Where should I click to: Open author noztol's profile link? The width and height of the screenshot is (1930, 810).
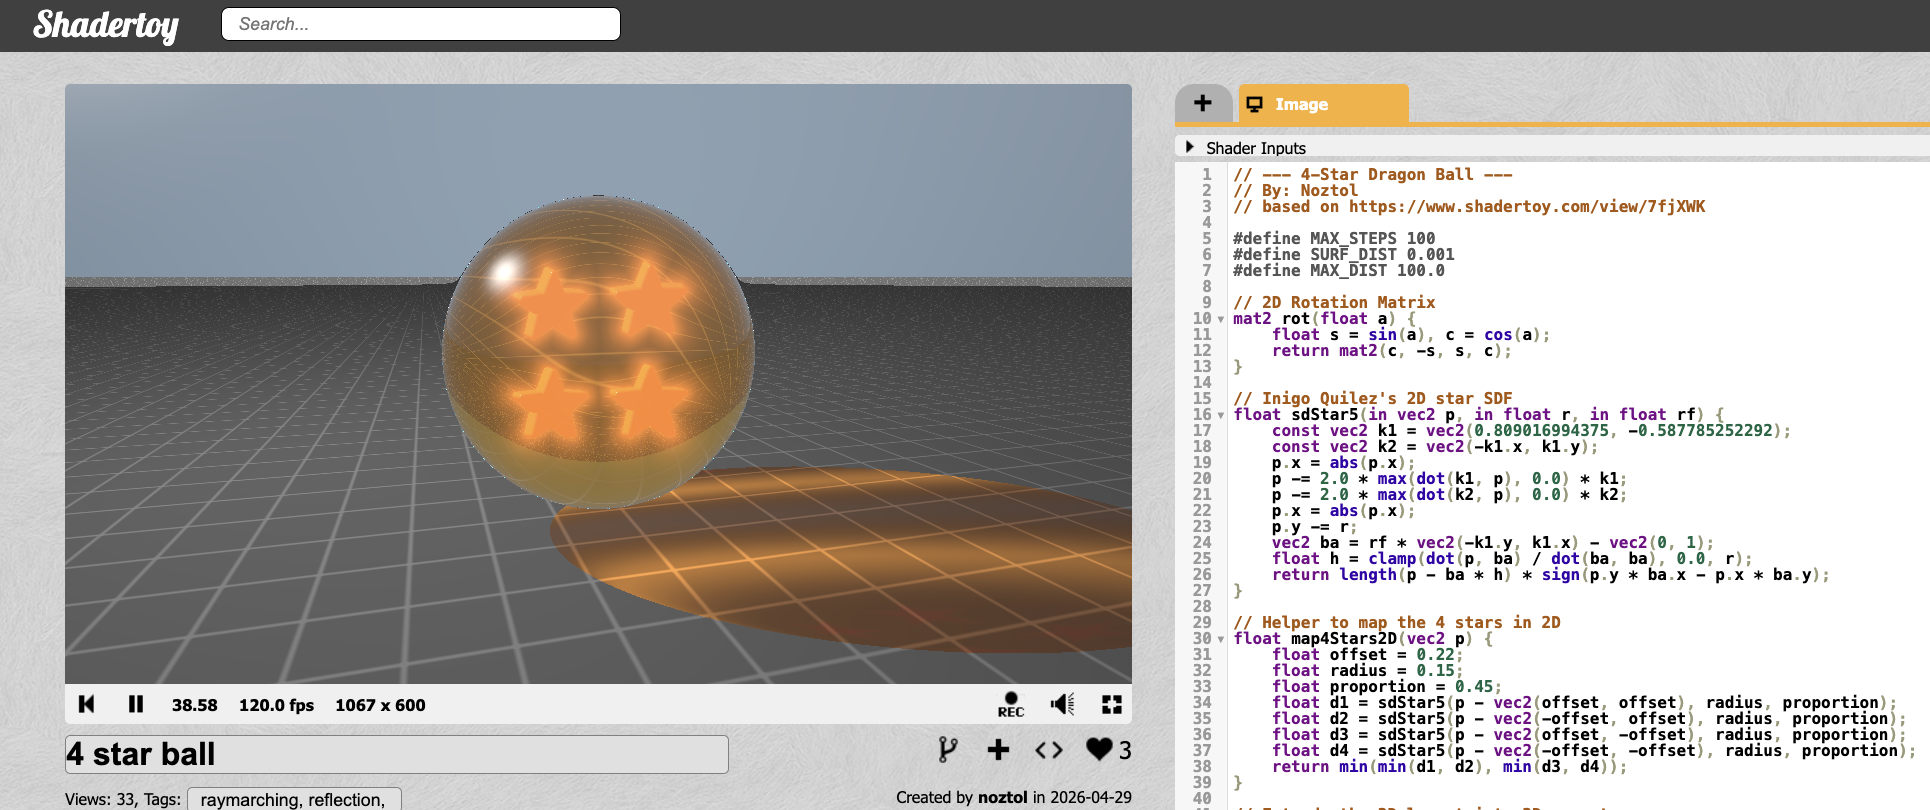(1002, 797)
